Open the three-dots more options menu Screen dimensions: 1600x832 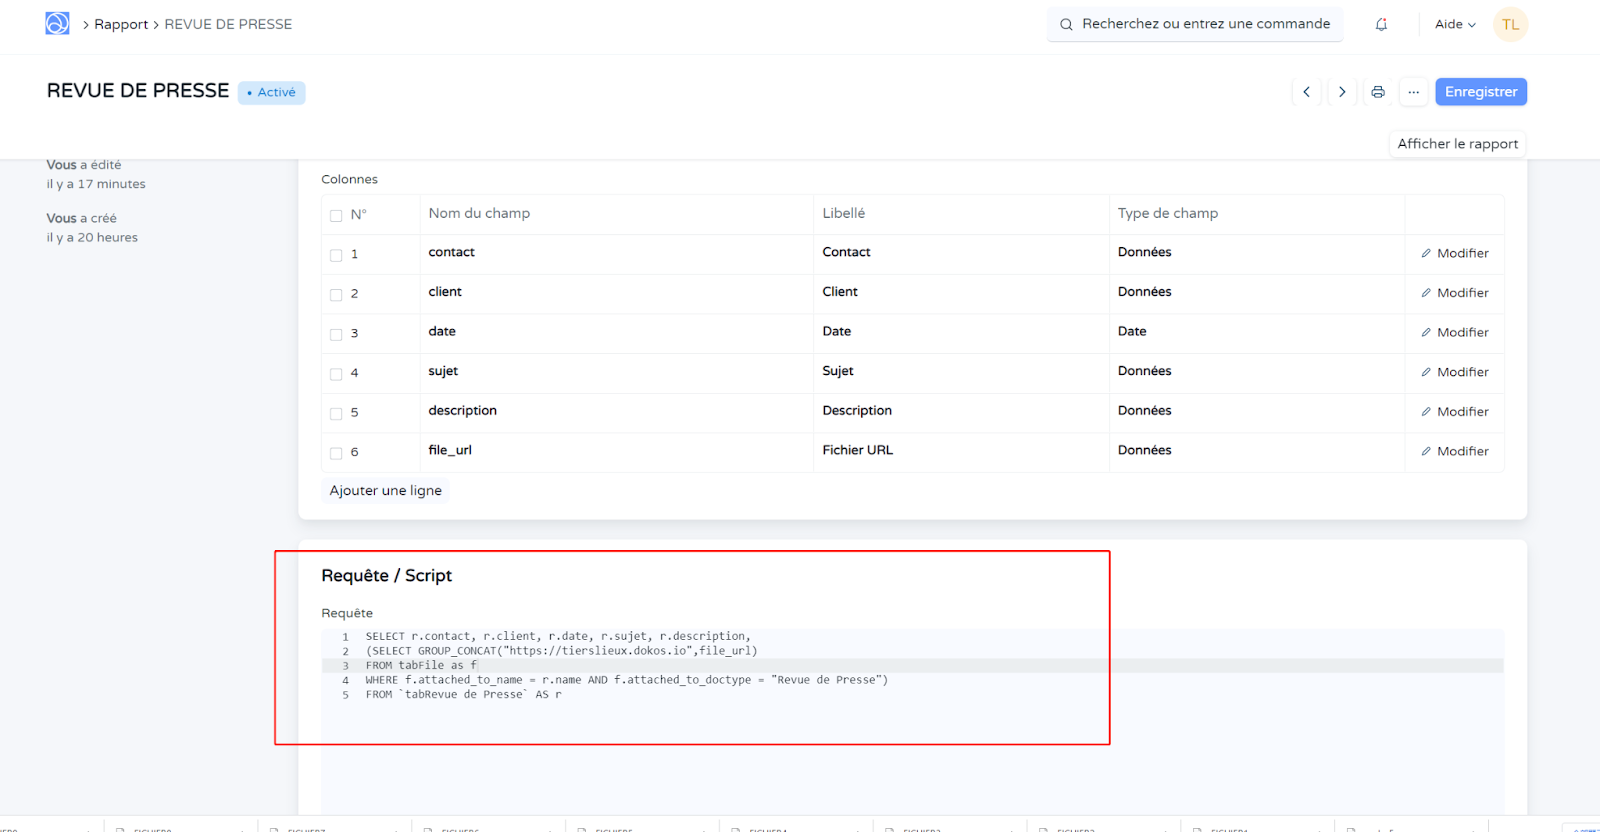[1413, 92]
